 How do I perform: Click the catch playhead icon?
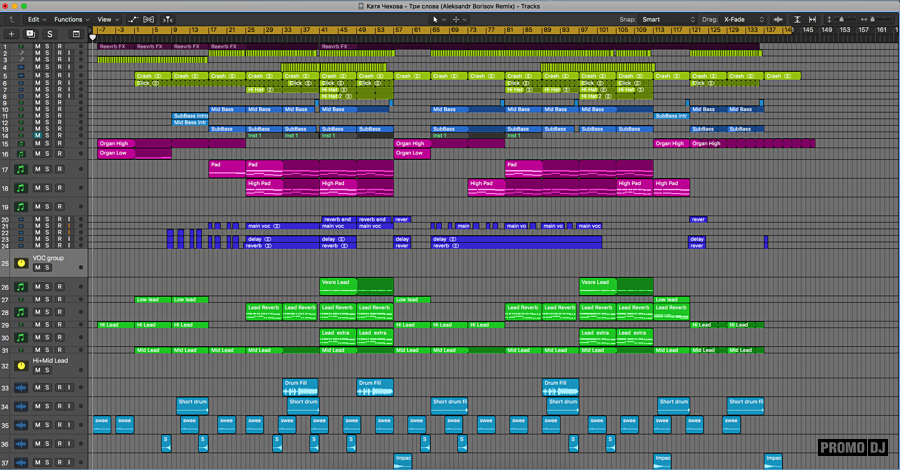tap(168, 19)
